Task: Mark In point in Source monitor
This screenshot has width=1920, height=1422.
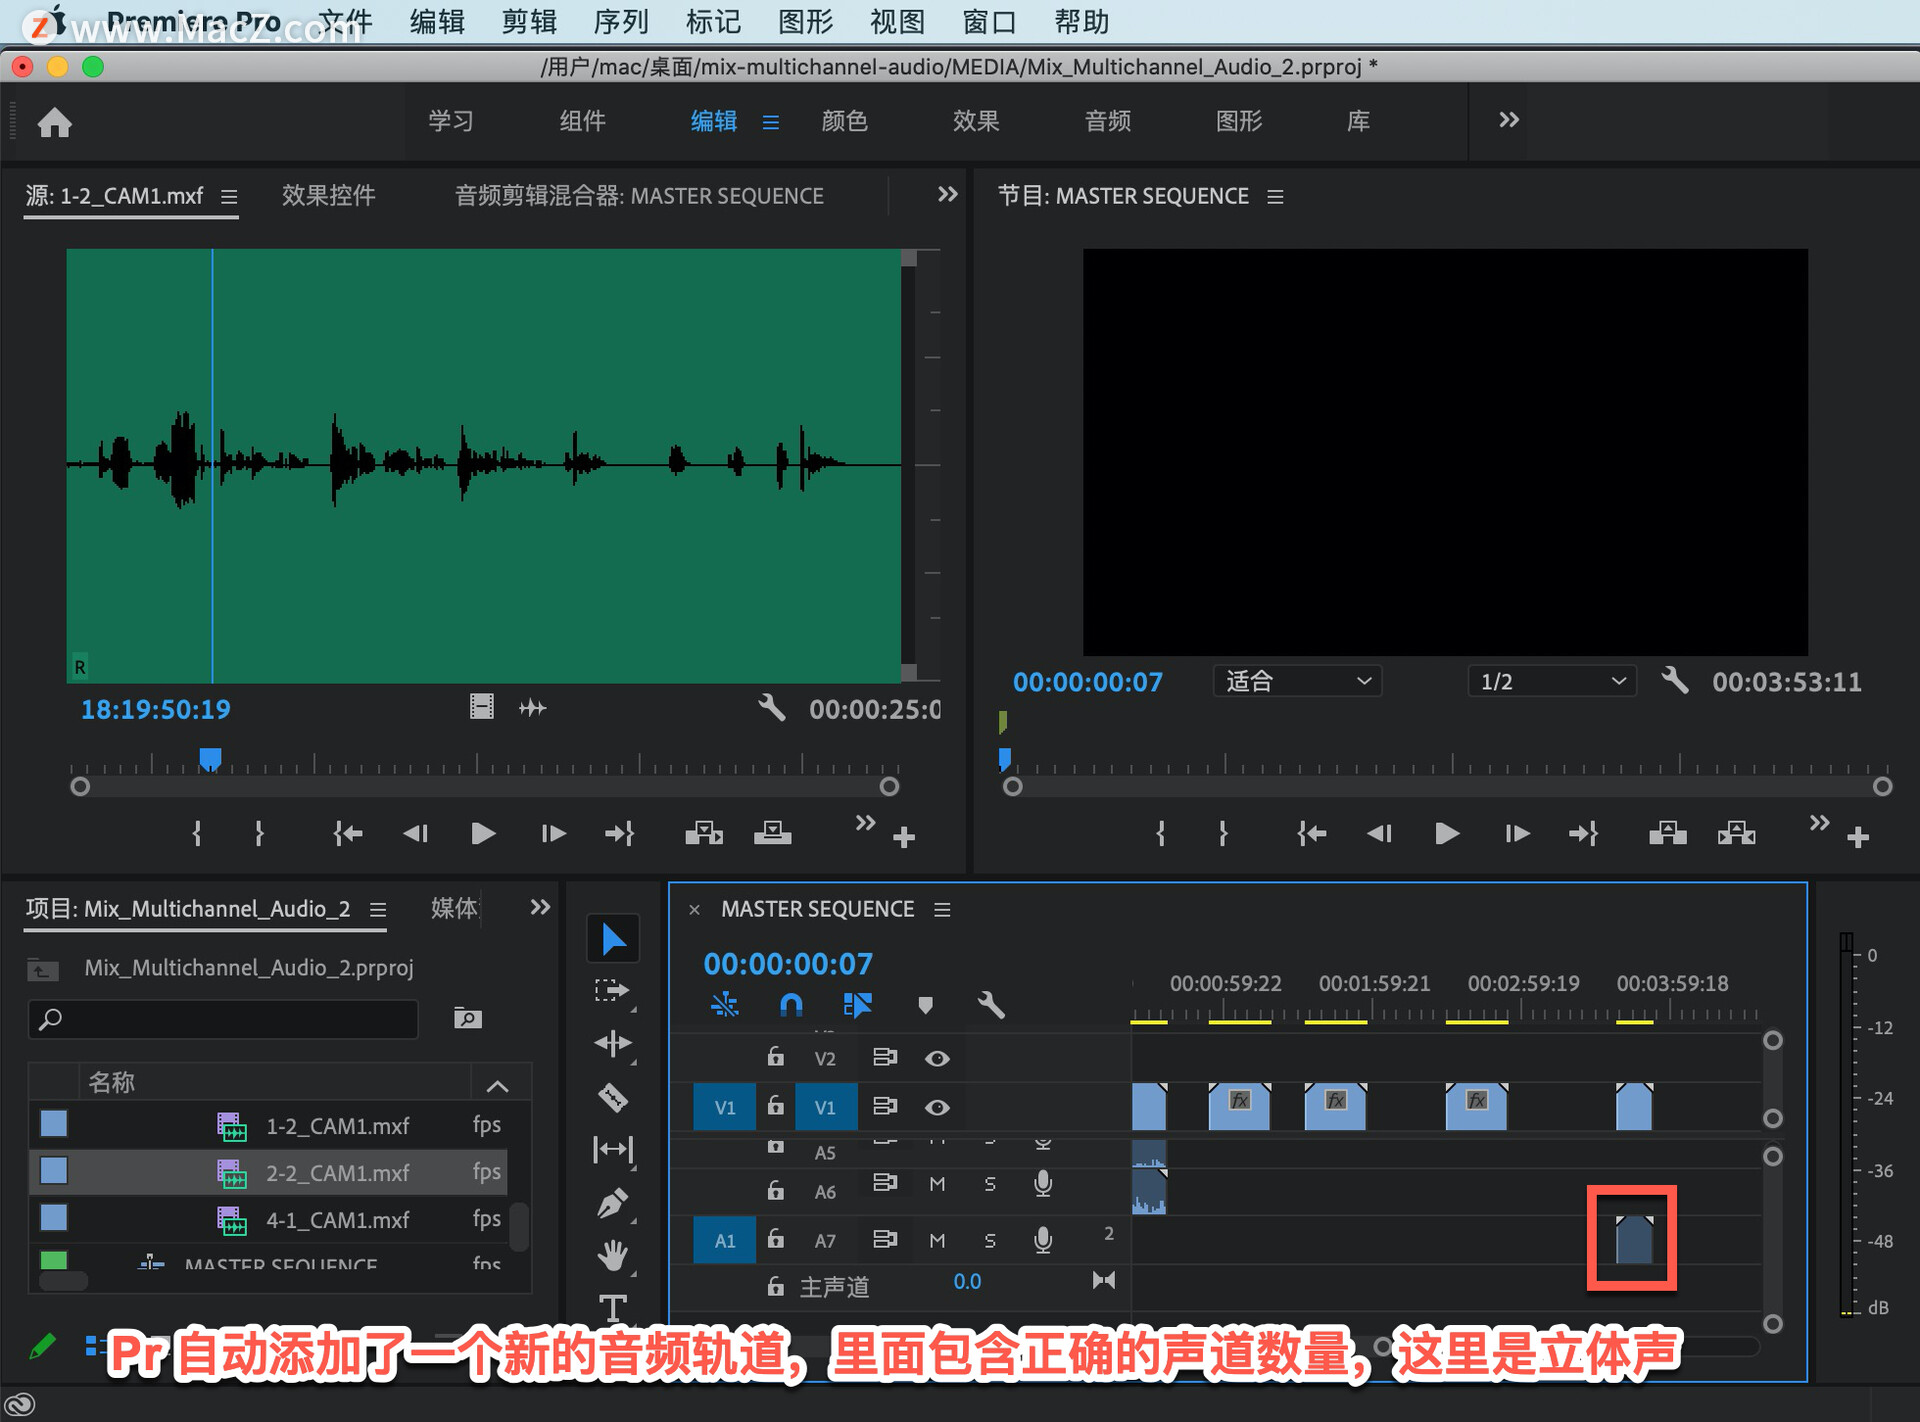Action: [x=197, y=833]
